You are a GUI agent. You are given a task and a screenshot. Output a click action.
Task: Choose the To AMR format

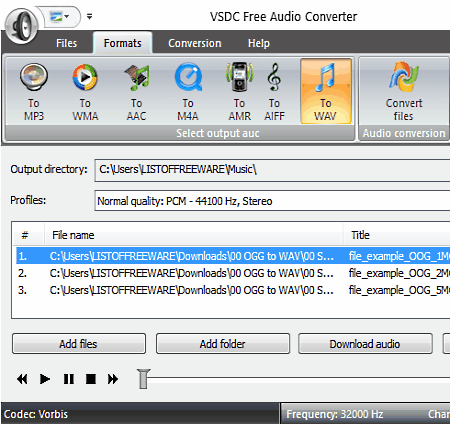point(239,92)
